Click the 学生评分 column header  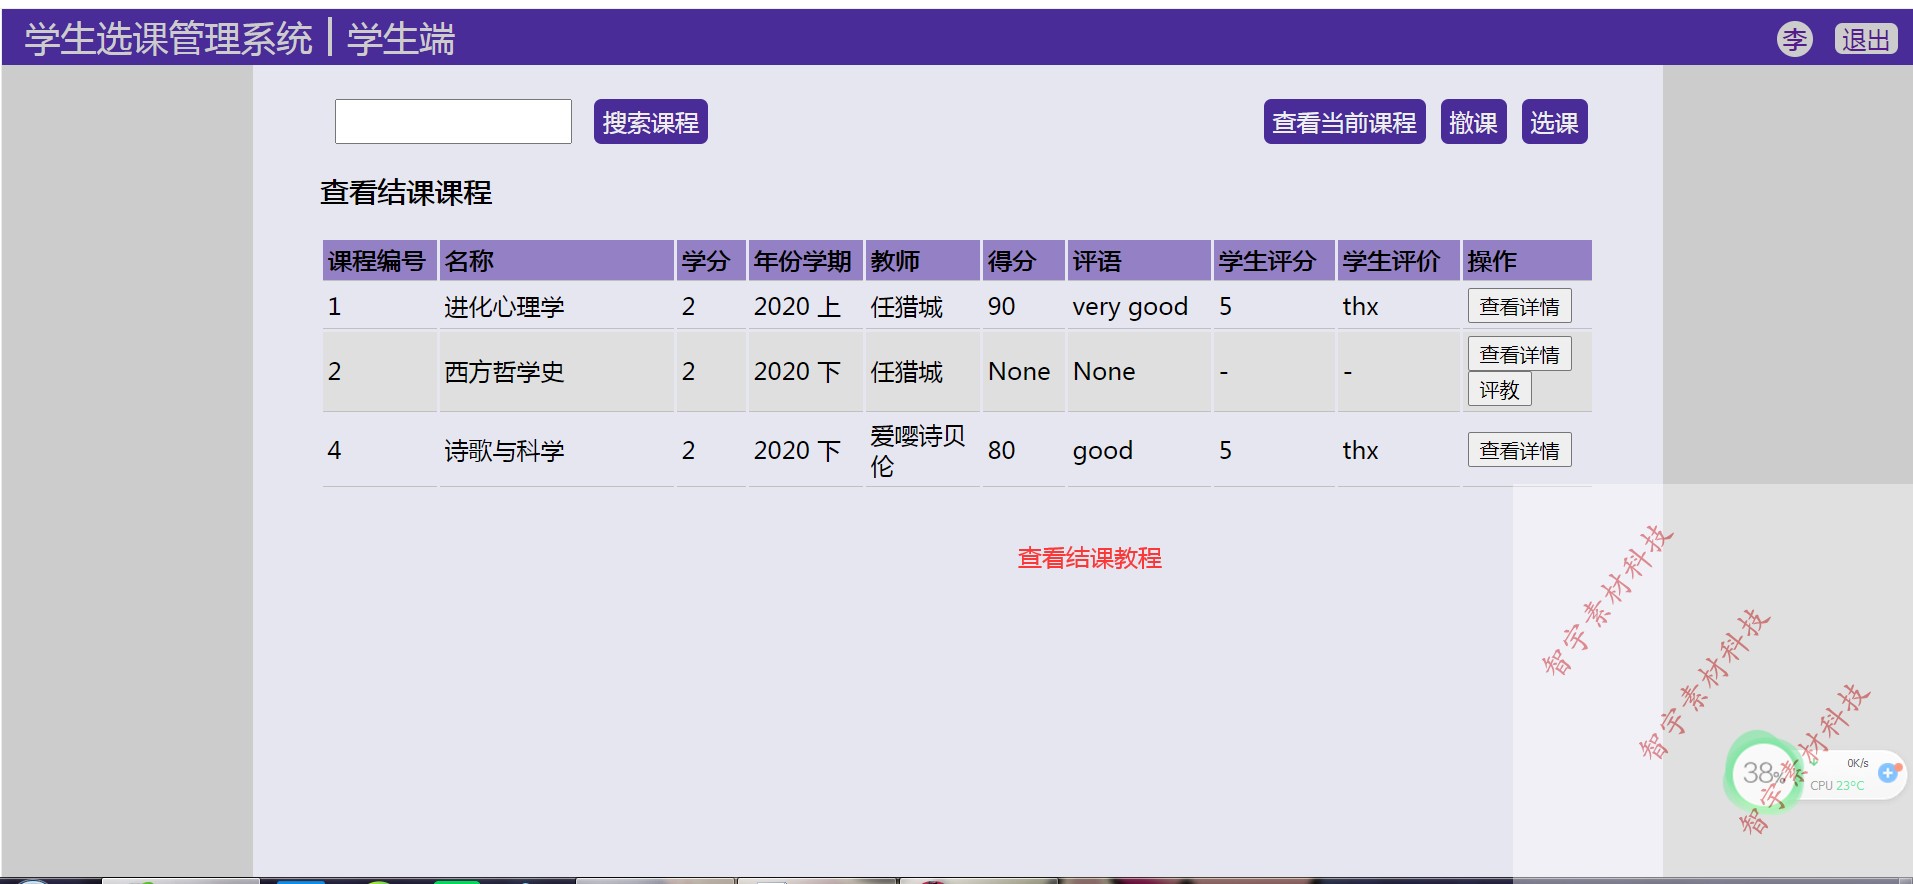(x=1274, y=261)
